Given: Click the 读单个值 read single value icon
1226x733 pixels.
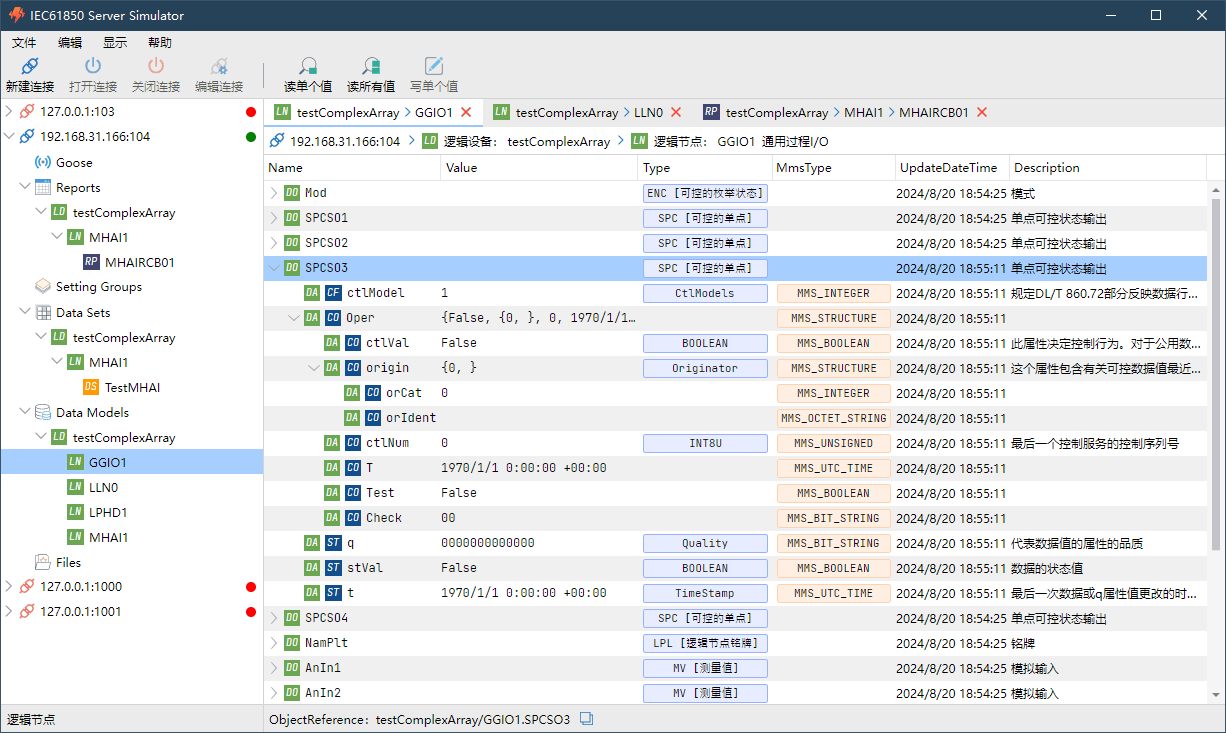Looking at the screenshot, I should pyautogui.click(x=308, y=67).
